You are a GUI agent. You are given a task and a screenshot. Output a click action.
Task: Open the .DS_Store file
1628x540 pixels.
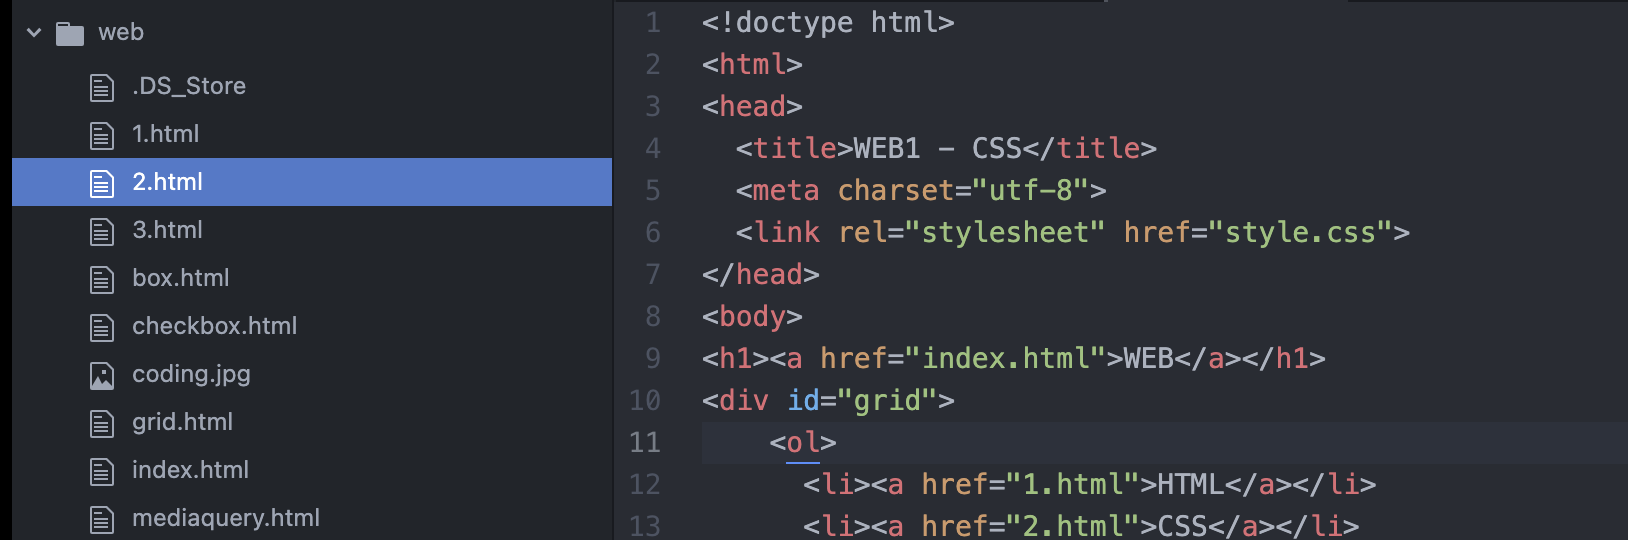[x=189, y=86]
